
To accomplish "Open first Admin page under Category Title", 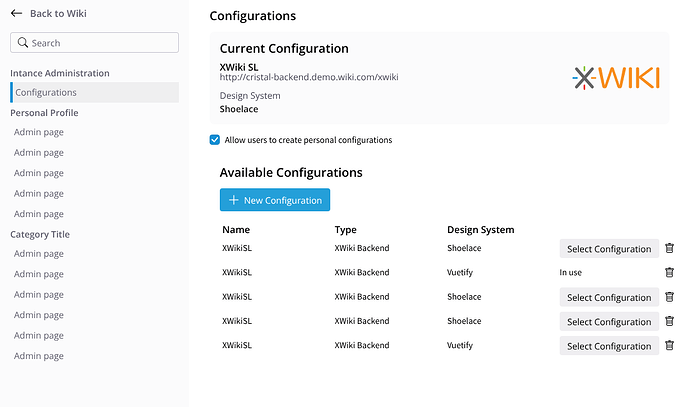I will point(39,254).
